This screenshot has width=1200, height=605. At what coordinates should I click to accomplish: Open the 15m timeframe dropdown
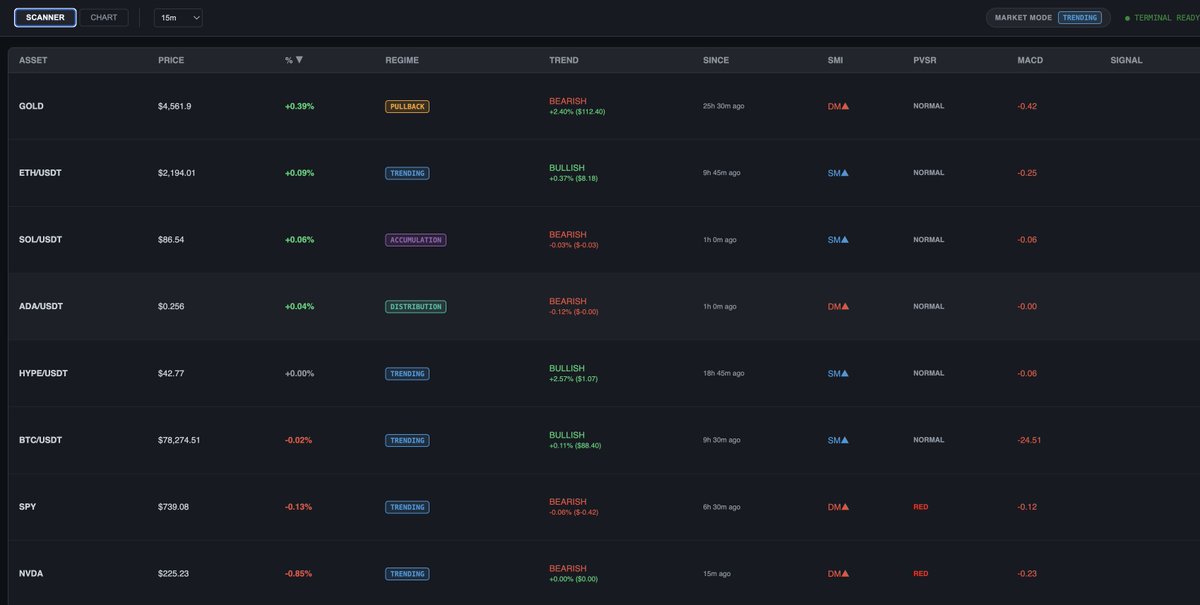[178, 17]
